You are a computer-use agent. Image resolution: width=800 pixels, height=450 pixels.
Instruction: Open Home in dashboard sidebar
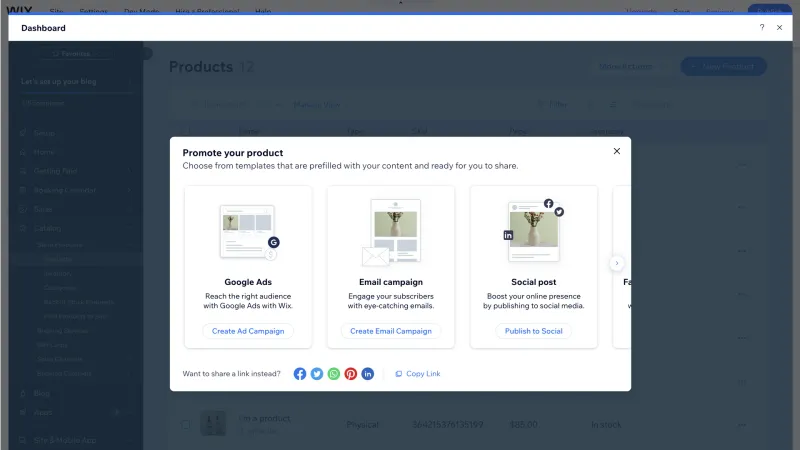(43, 152)
